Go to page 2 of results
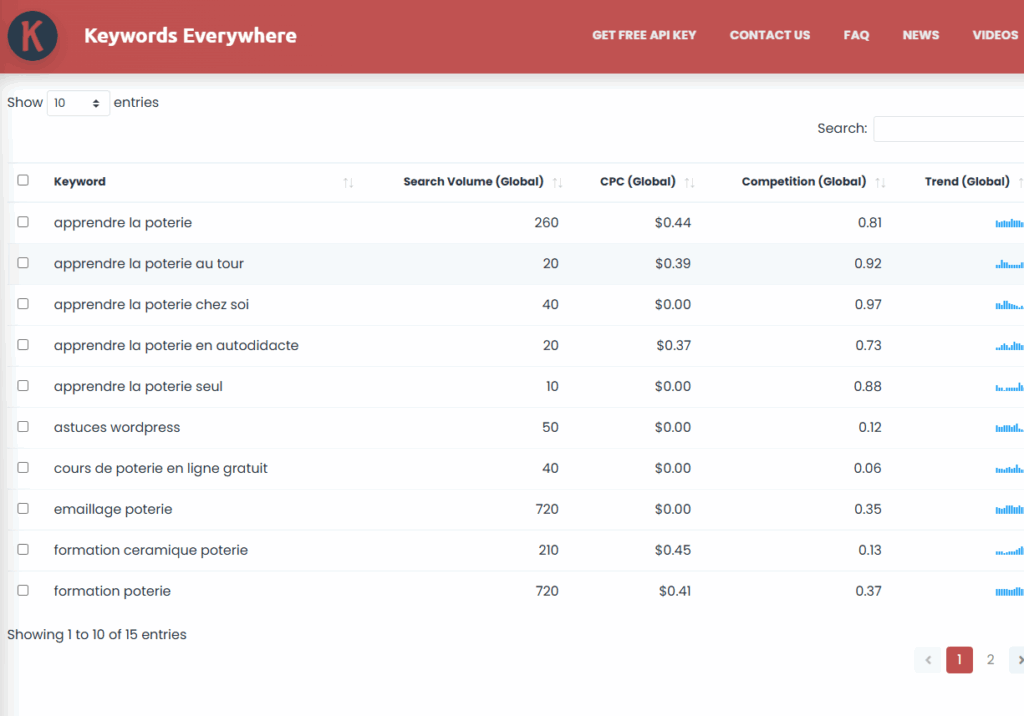Screen dimensions: 1024x716 tap(990, 660)
